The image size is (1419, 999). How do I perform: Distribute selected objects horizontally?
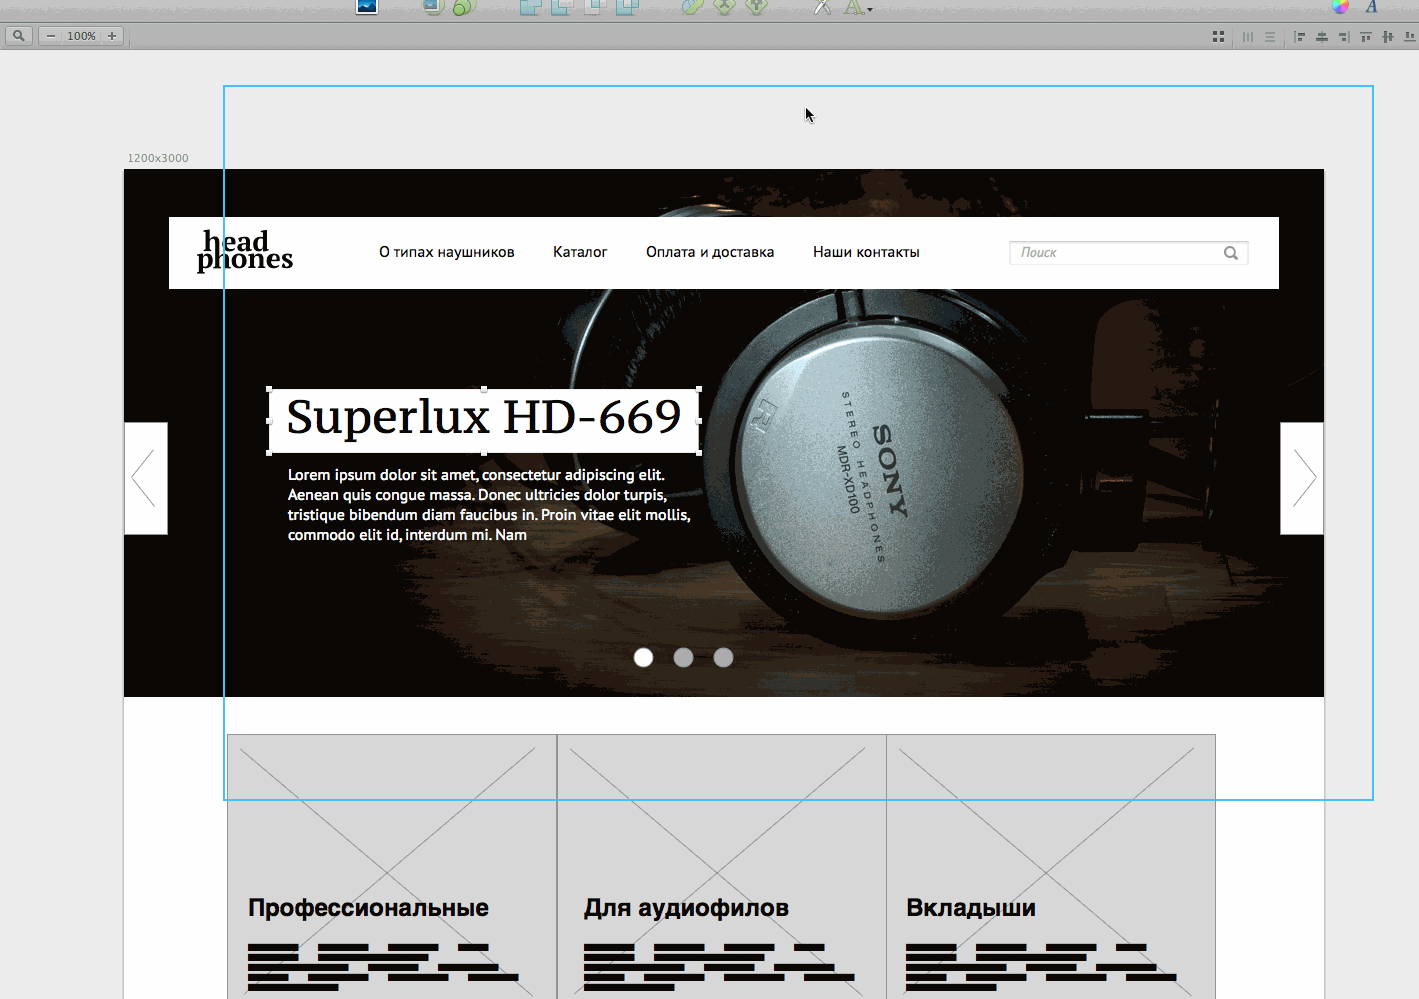pyautogui.click(x=1248, y=37)
